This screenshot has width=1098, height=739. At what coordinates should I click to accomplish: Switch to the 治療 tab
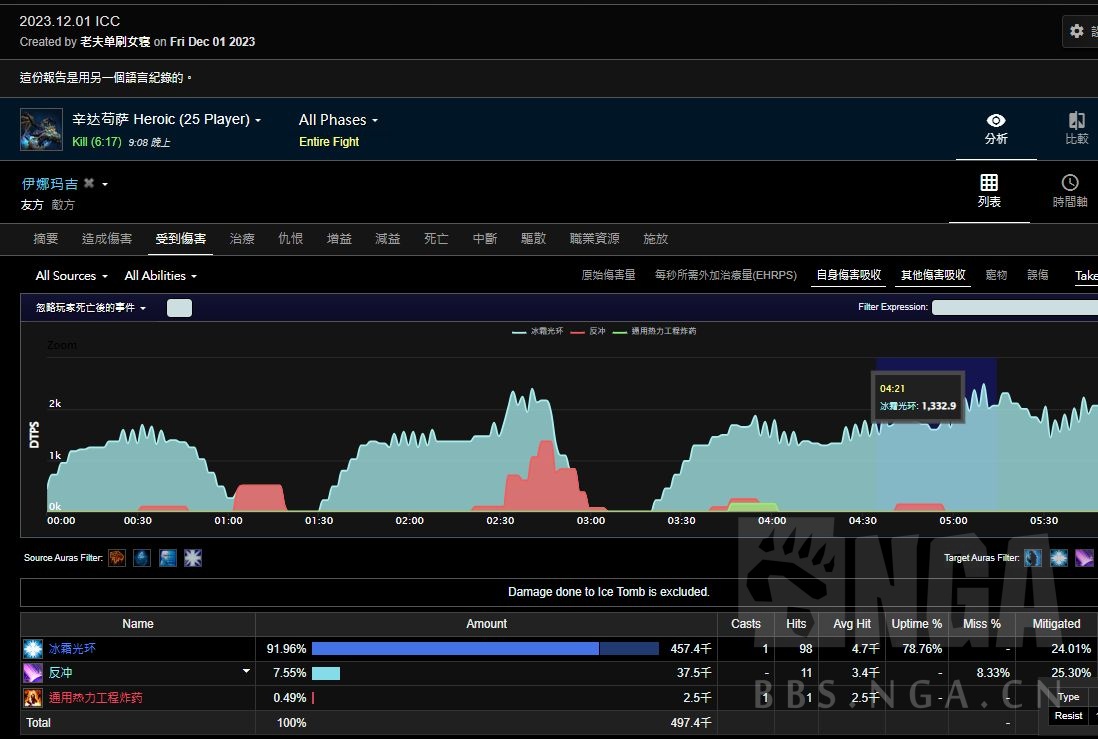(242, 239)
